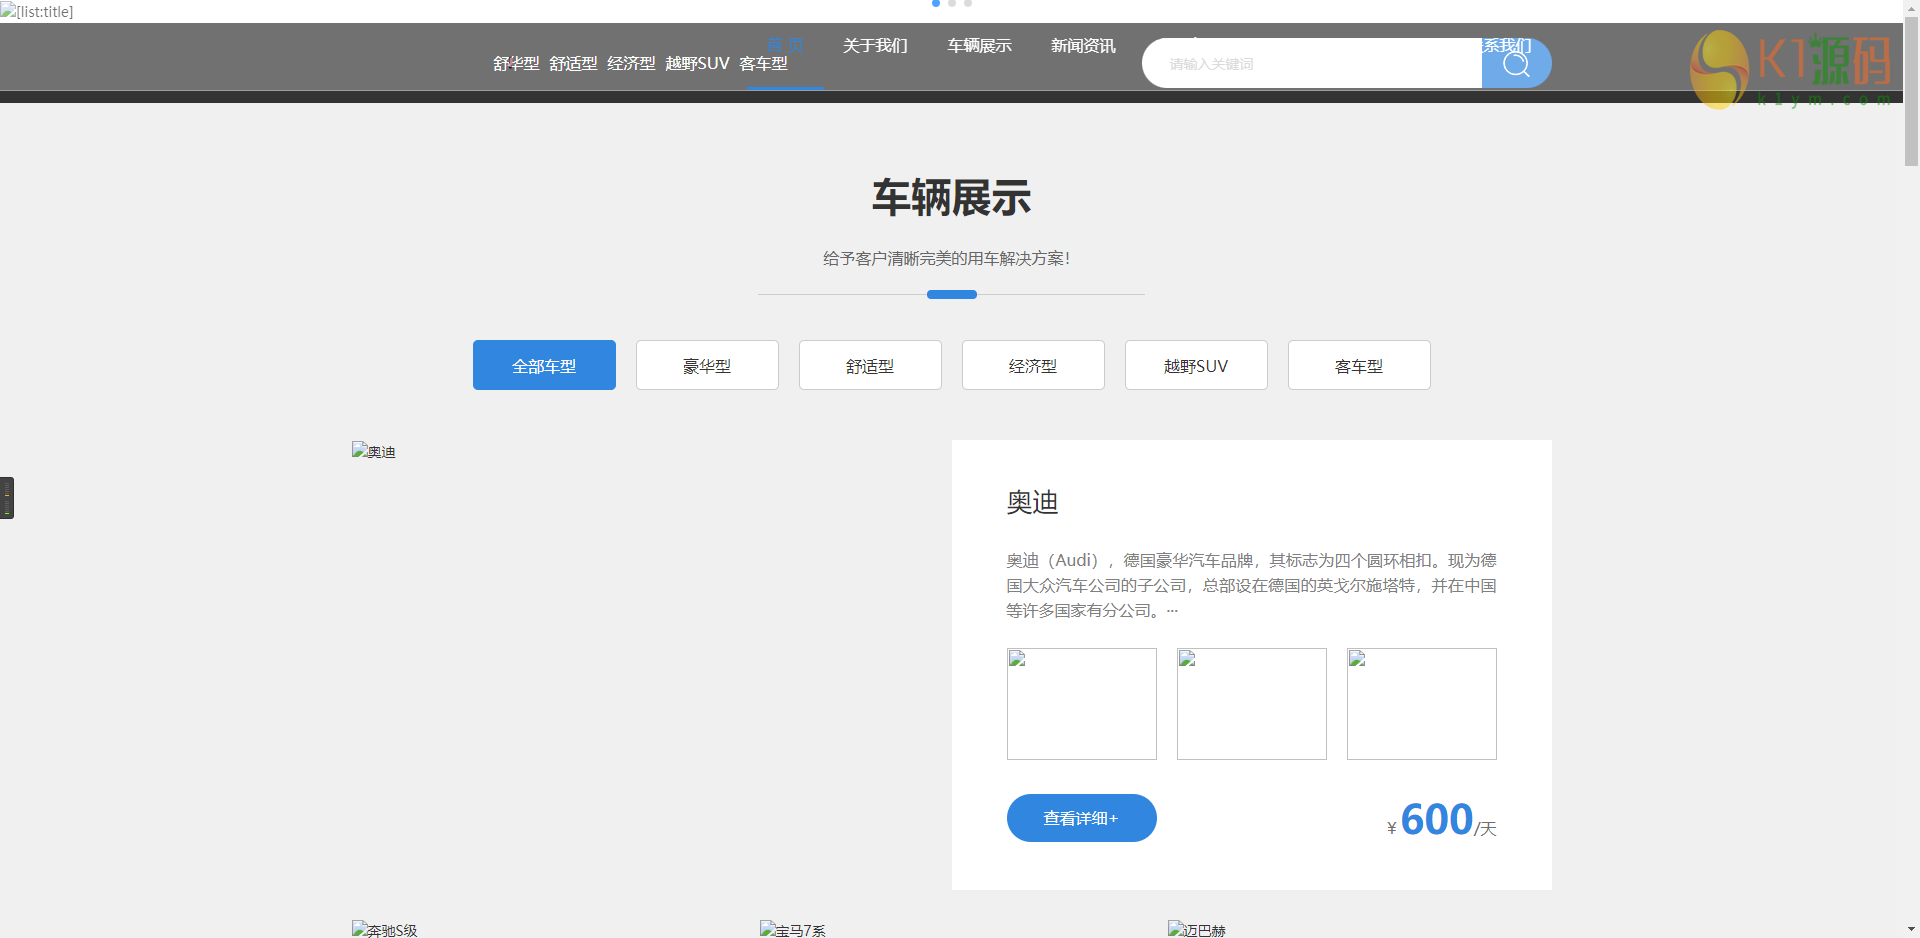This screenshot has height=938, width=1920.
Task: Open the 宝马7系 car image
Action: 792,929
